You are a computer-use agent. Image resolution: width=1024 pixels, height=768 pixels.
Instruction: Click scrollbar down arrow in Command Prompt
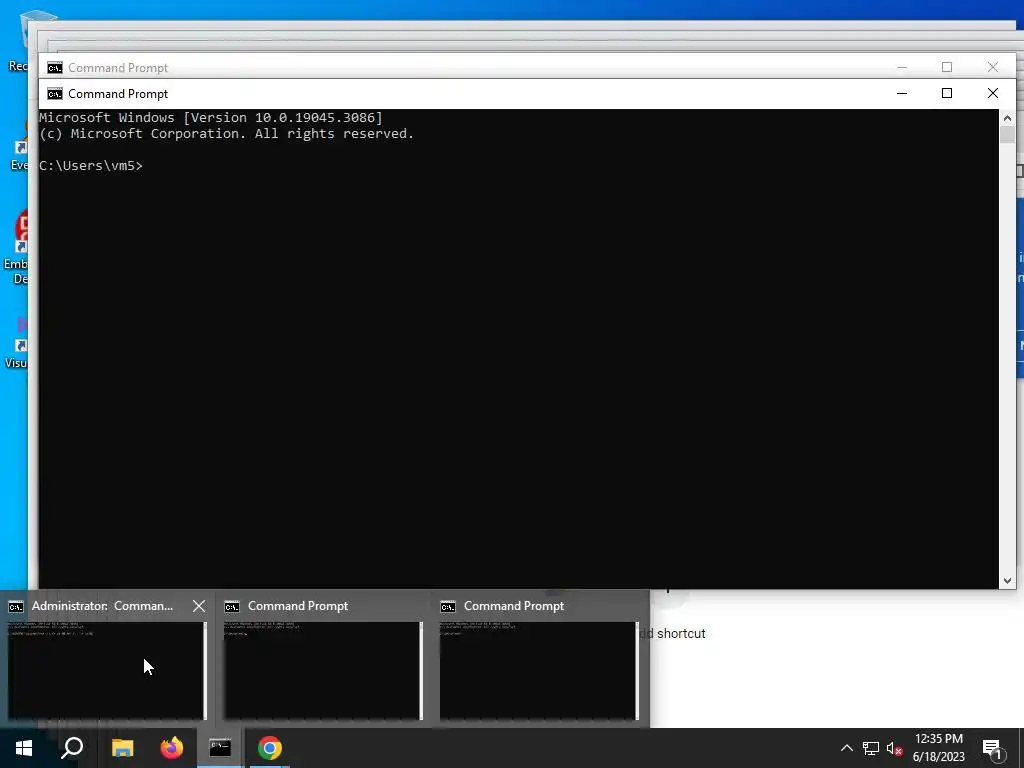point(1007,581)
